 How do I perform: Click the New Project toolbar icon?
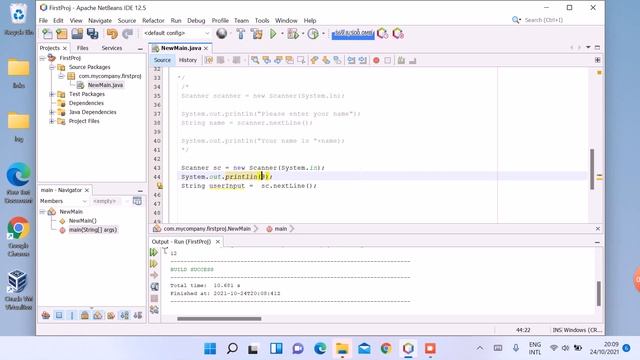coord(62,33)
